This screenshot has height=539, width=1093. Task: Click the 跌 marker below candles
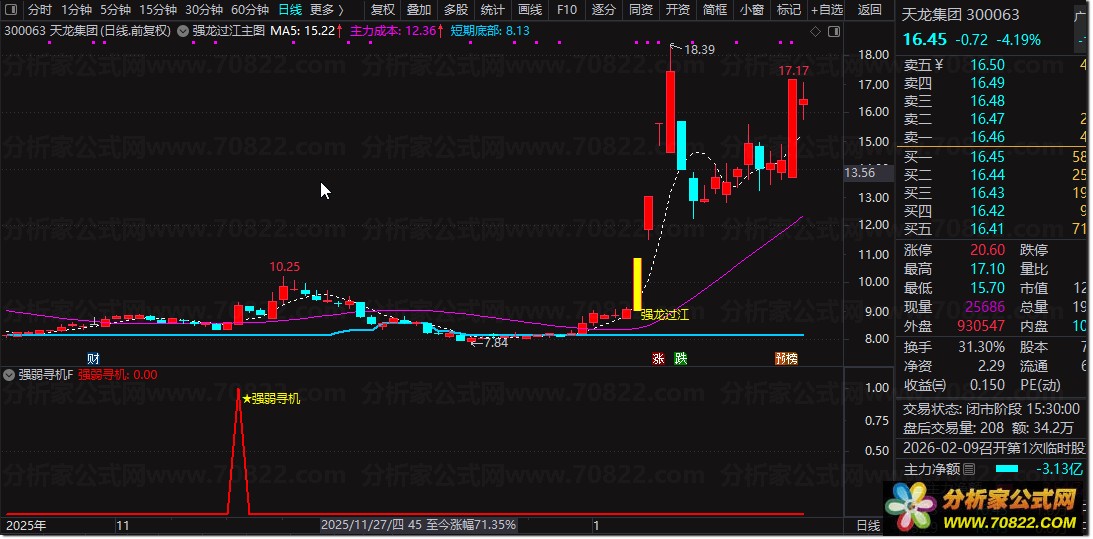[680, 358]
